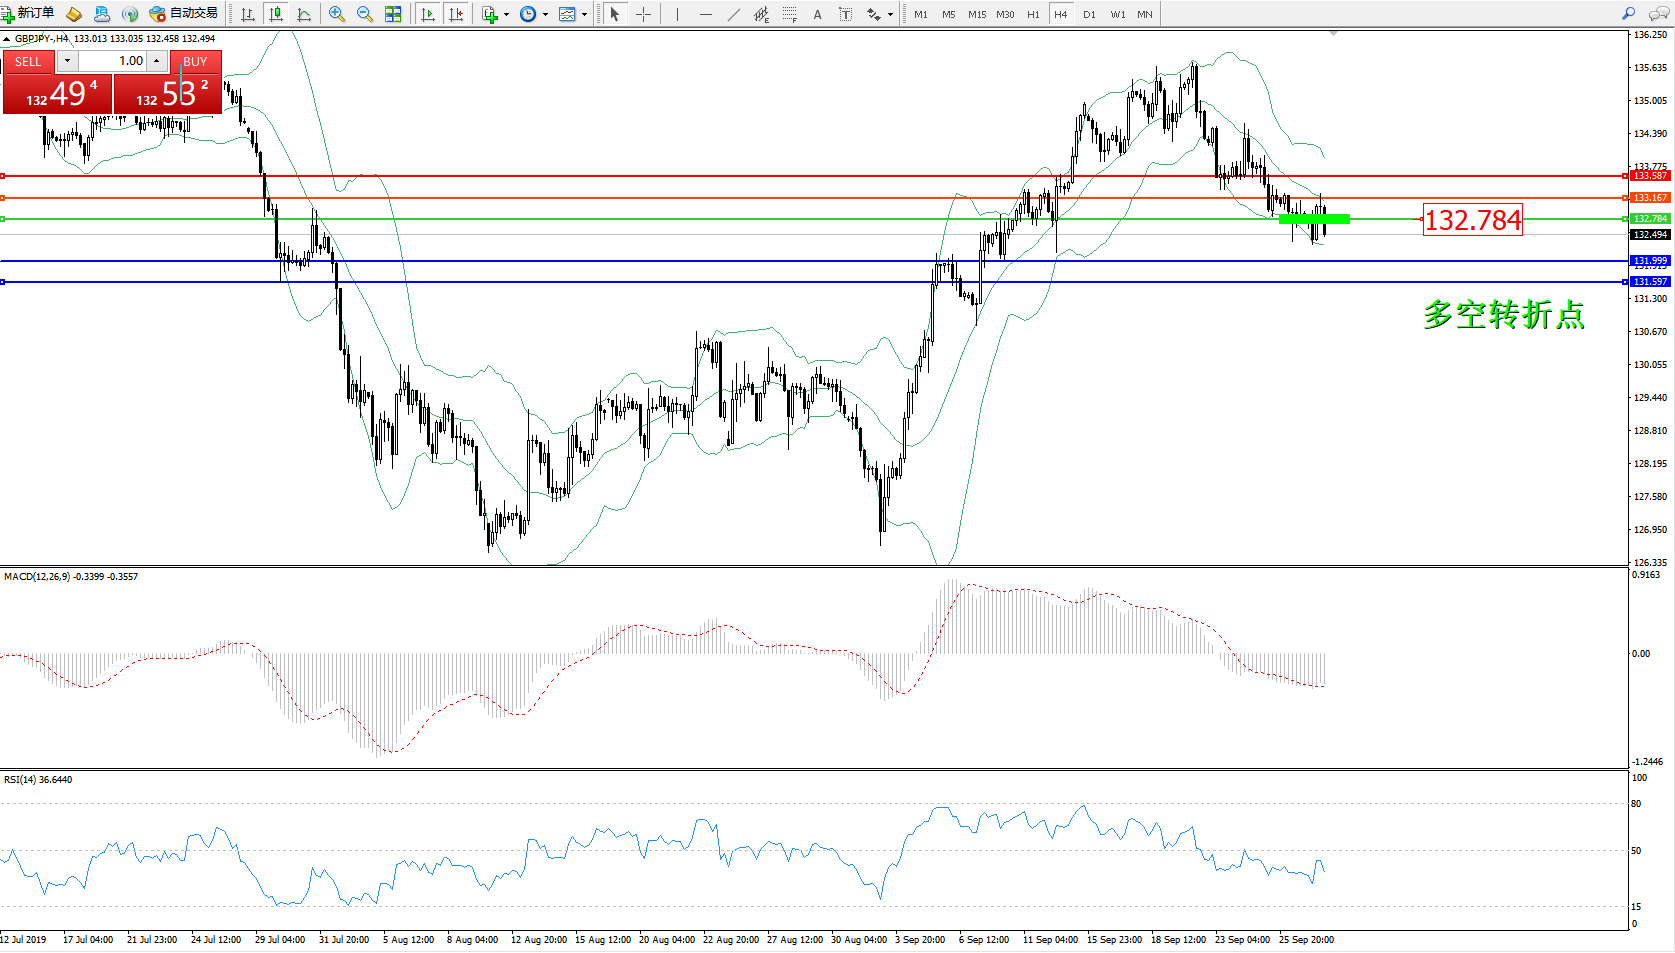Toggle Auto Trading (自动交易) button

click(183, 14)
